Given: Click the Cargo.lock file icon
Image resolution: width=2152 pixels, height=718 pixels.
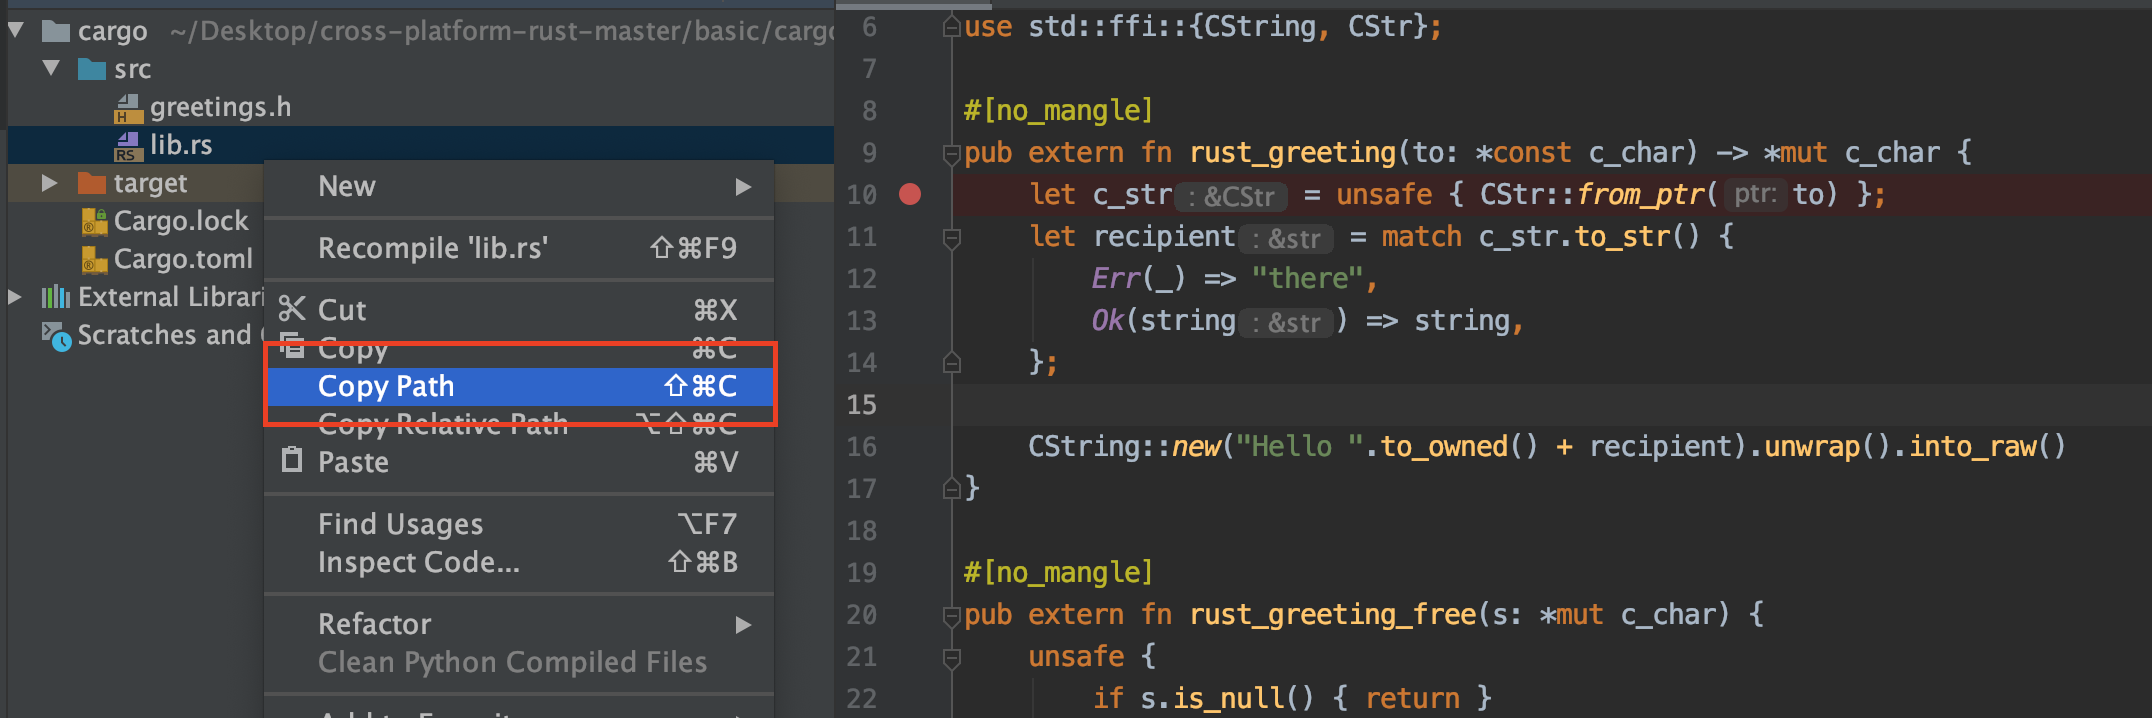Looking at the screenshot, I should (x=94, y=221).
